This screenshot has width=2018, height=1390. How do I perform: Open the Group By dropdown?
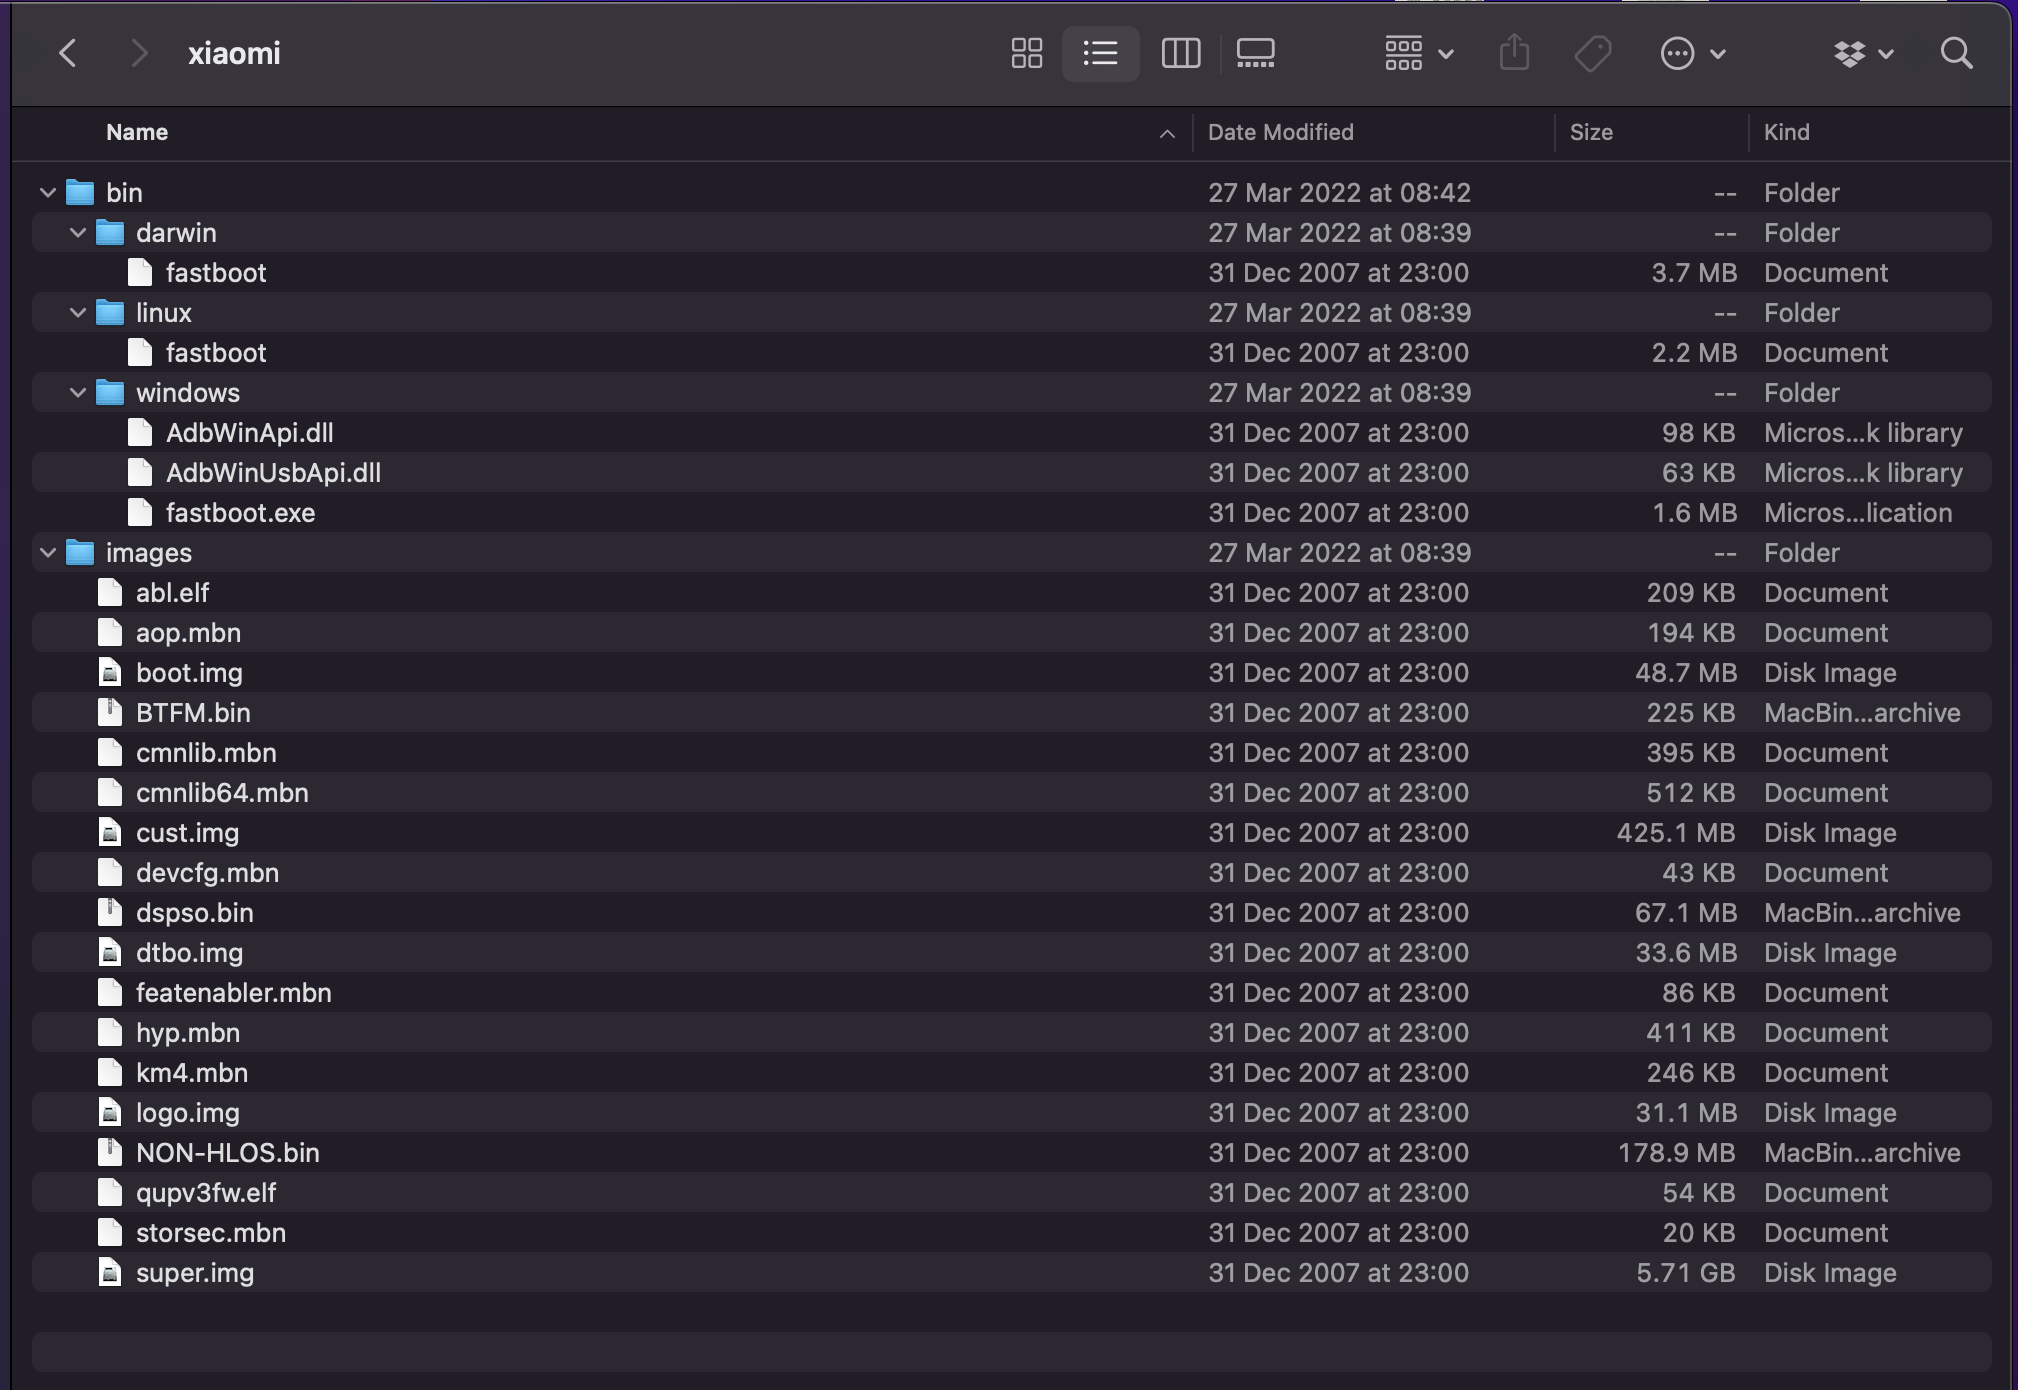point(1419,53)
